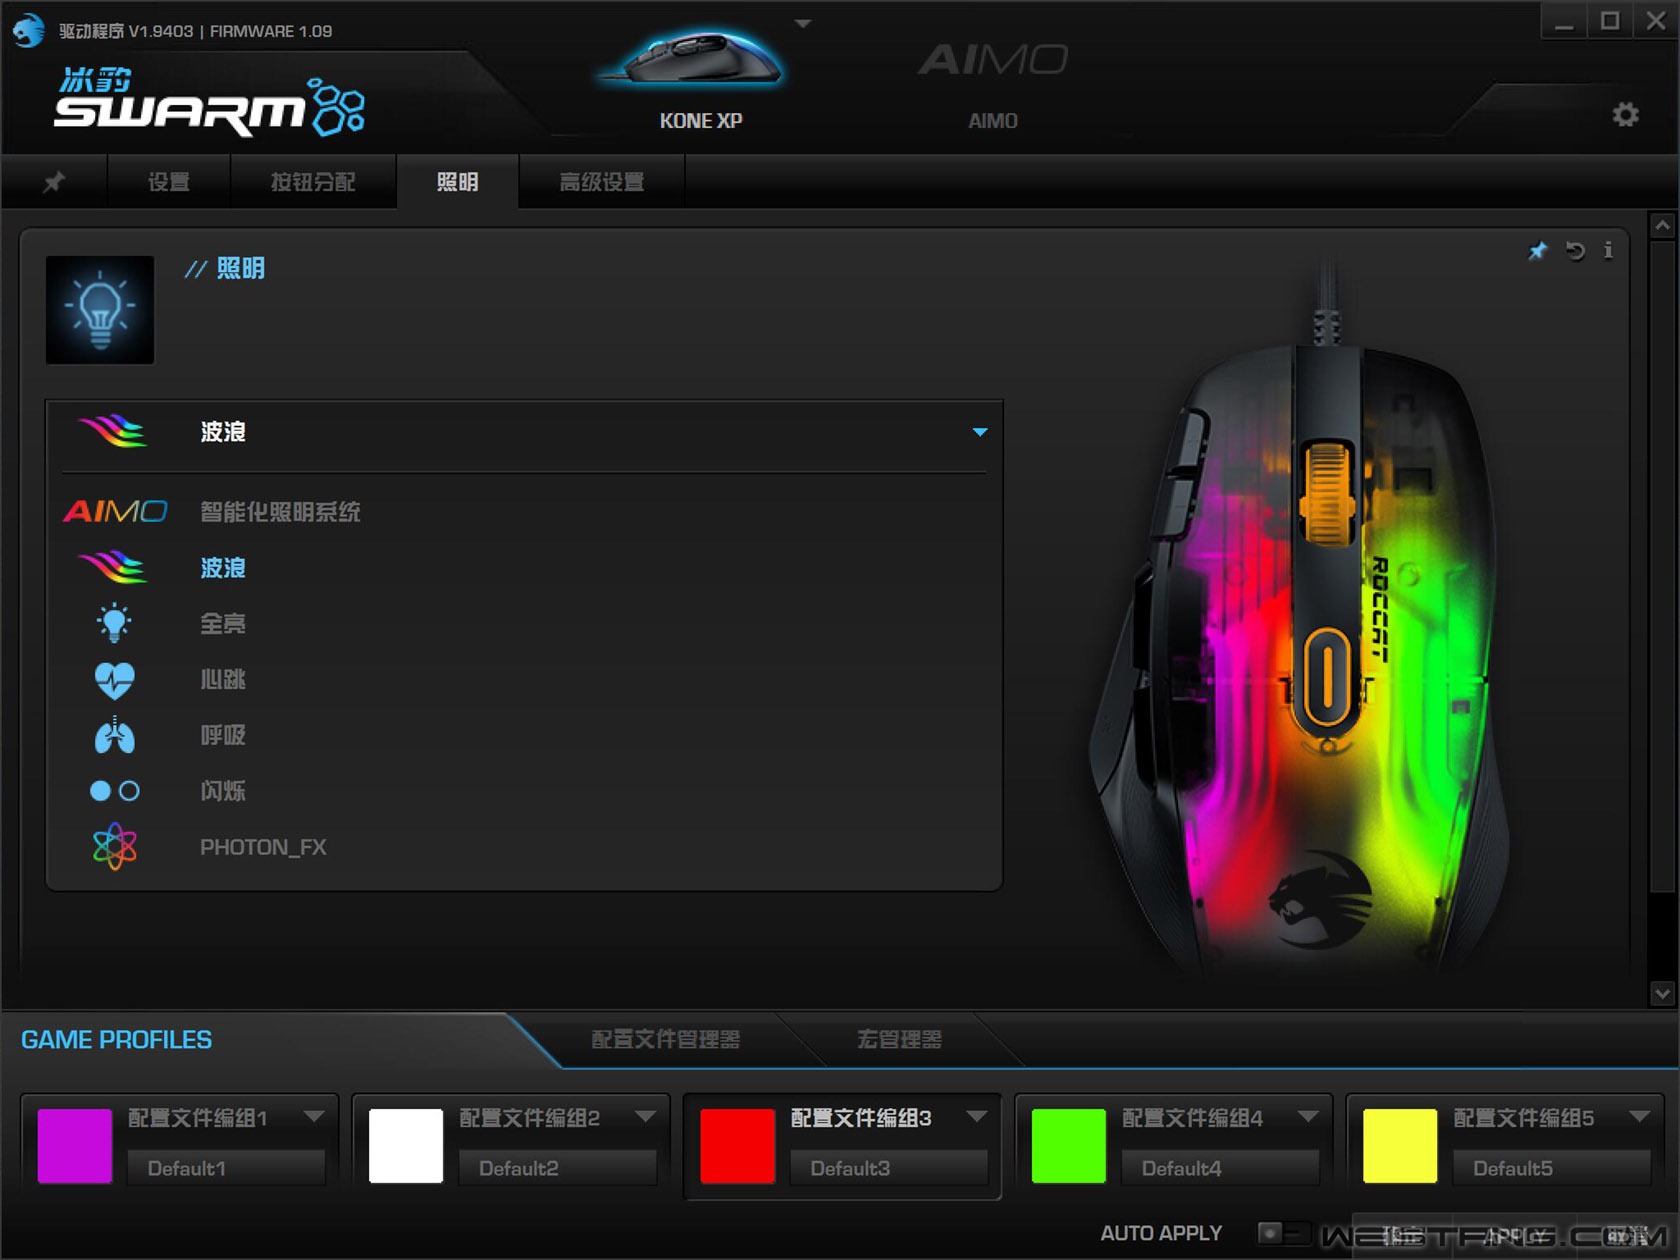The image size is (1680, 1260).
Task: Open the 配置文件管理器 tab
Action: (x=665, y=1040)
